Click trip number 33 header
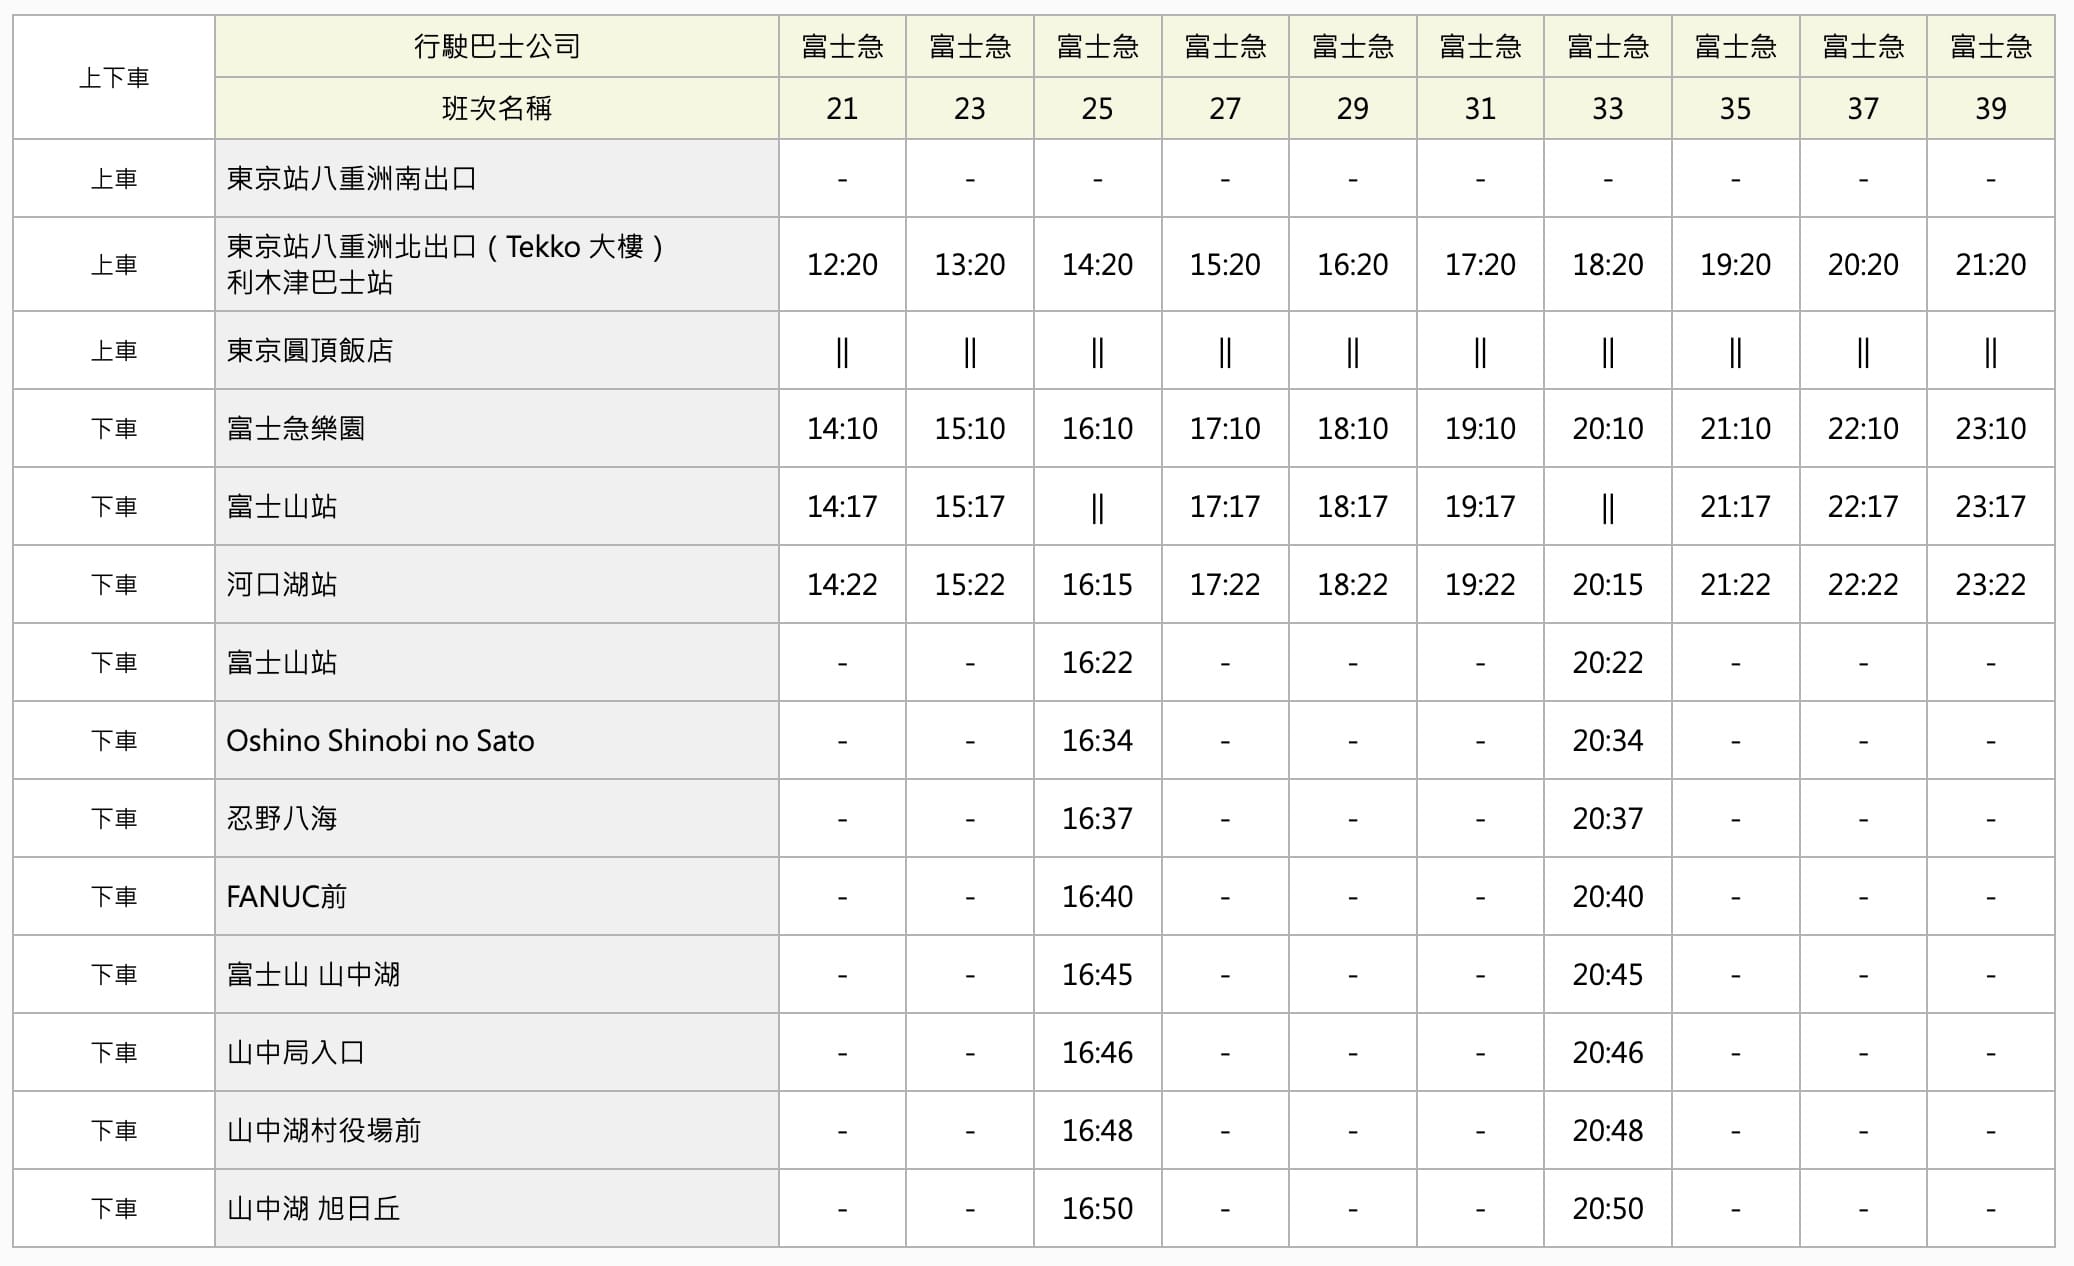 tap(1608, 108)
